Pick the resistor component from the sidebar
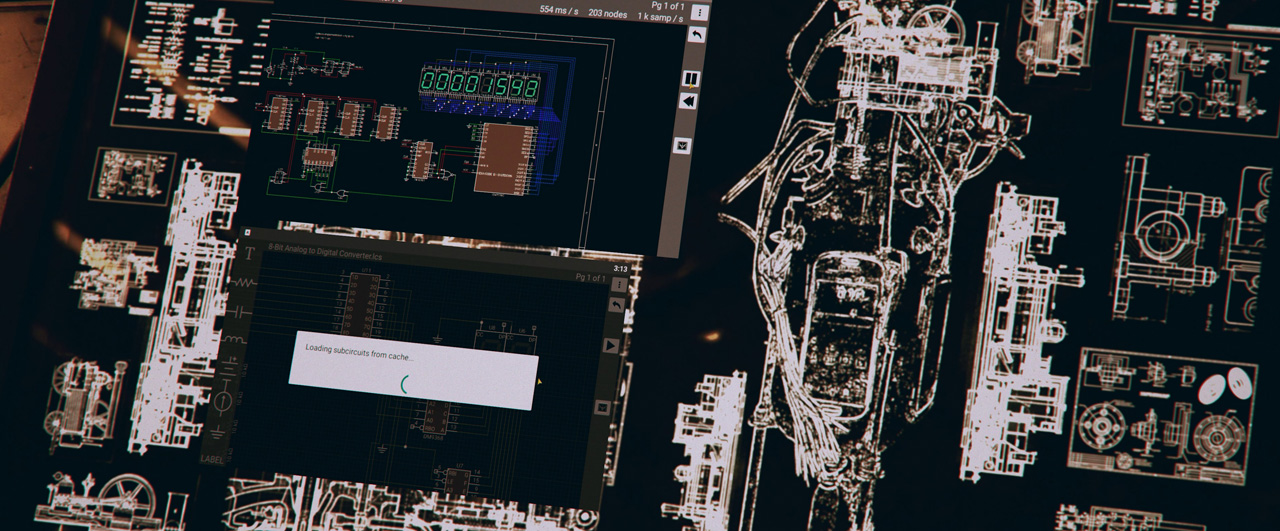The image size is (1280, 531). [x=244, y=284]
